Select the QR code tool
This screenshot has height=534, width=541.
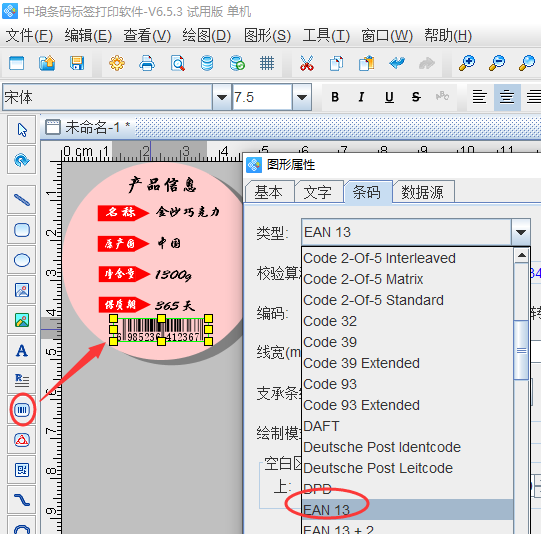22,470
